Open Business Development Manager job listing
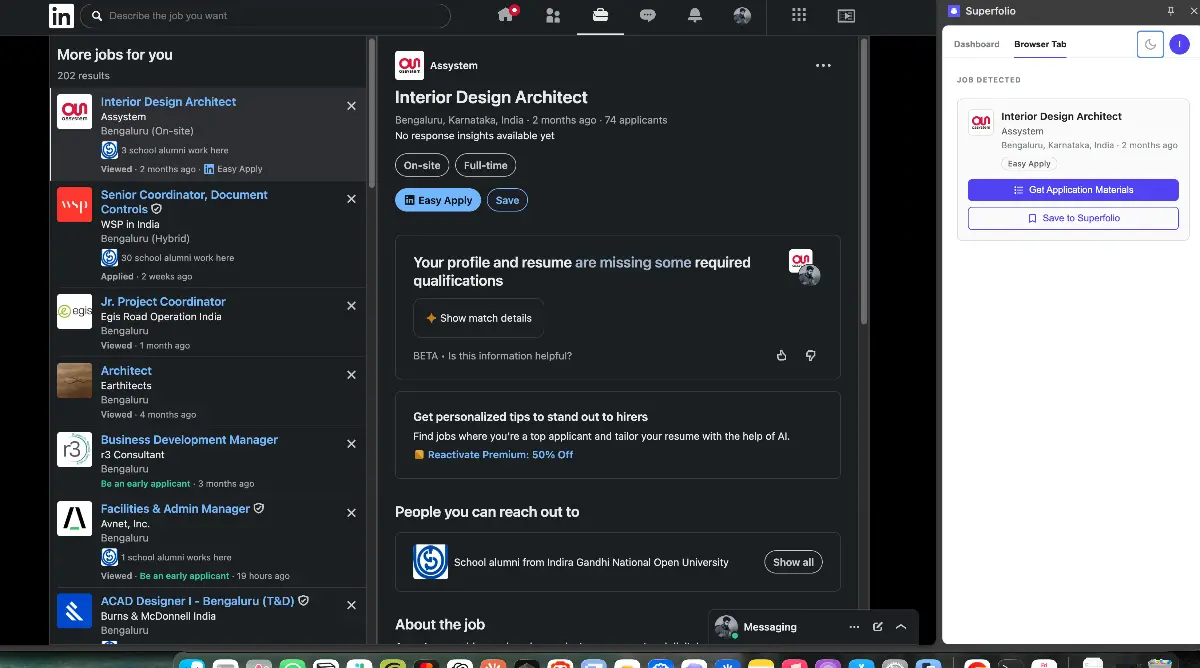Image resolution: width=1200 pixels, height=668 pixels. (x=189, y=440)
